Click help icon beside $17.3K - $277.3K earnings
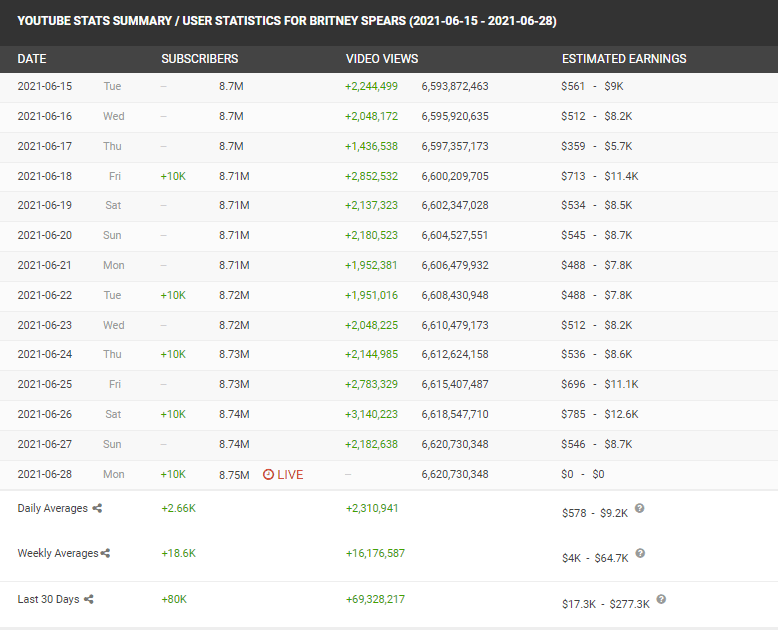This screenshot has width=778, height=630. [x=661, y=599]
